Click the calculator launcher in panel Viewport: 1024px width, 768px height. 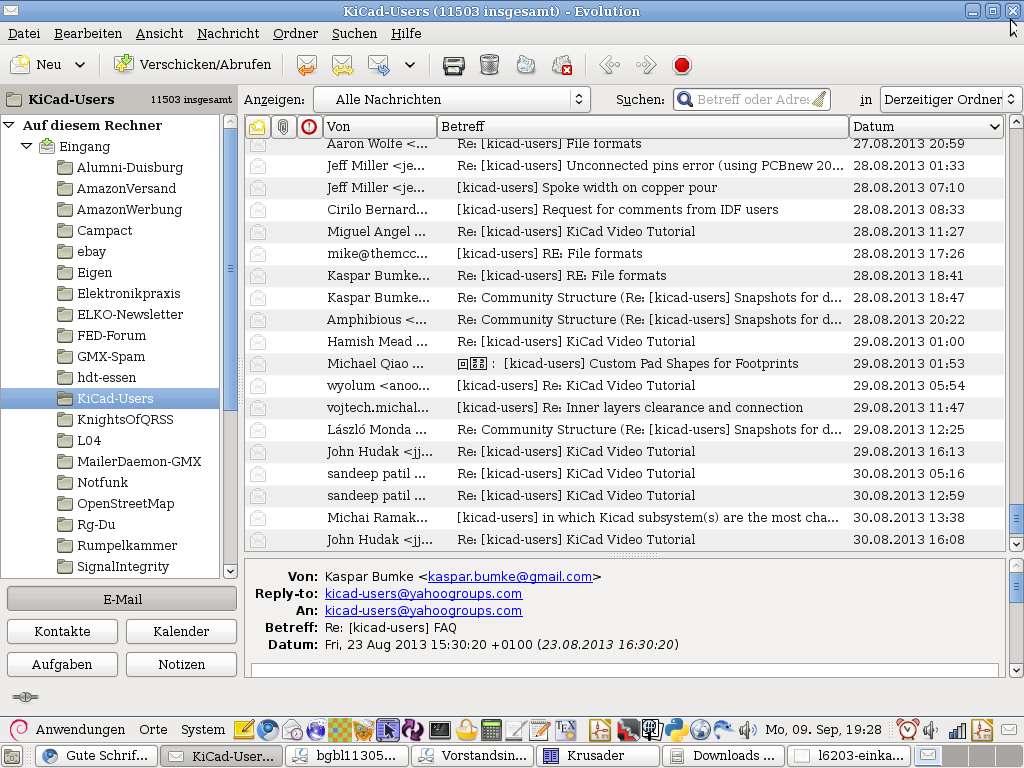(x=491, y=729)
